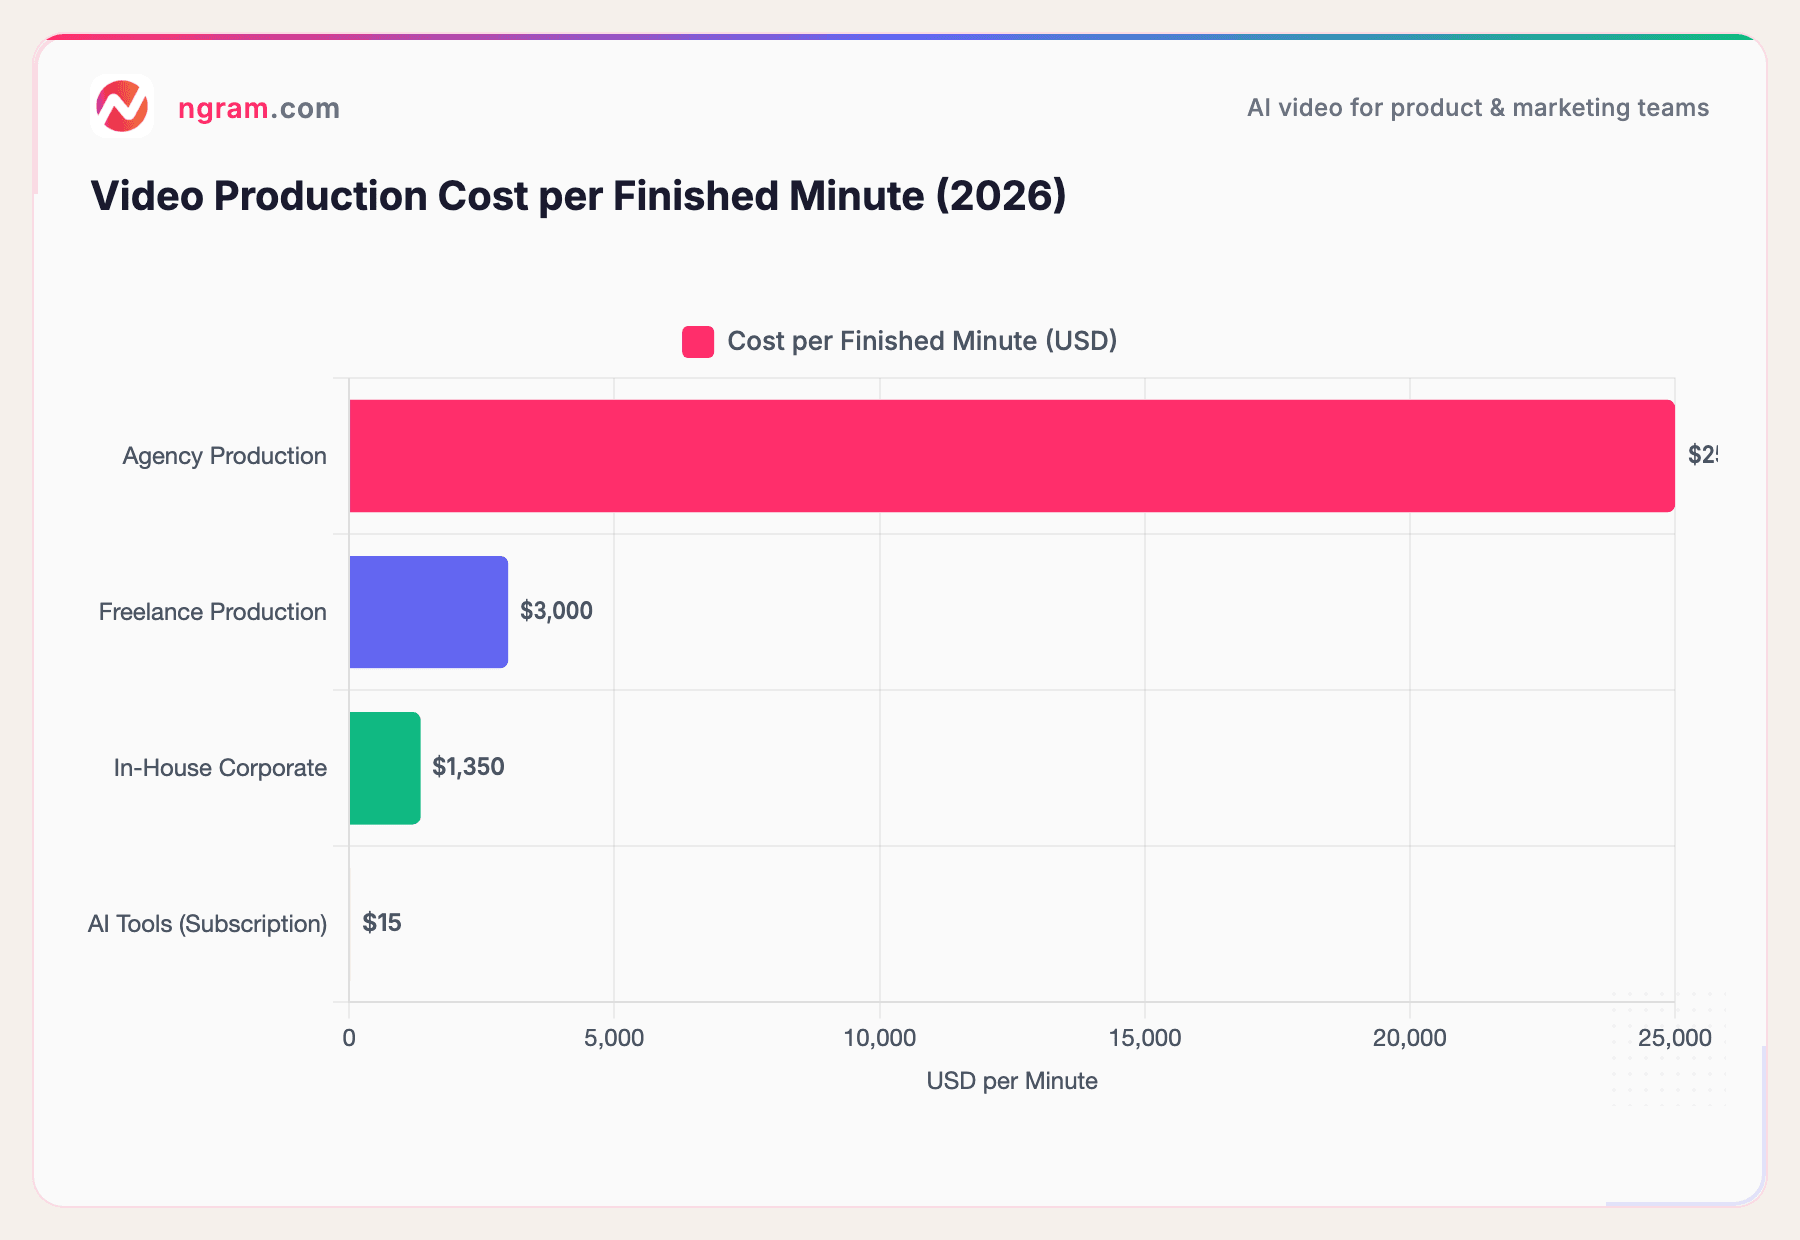
Task: Expand the Agency Production category row
Action: click(x=223, y=455)
